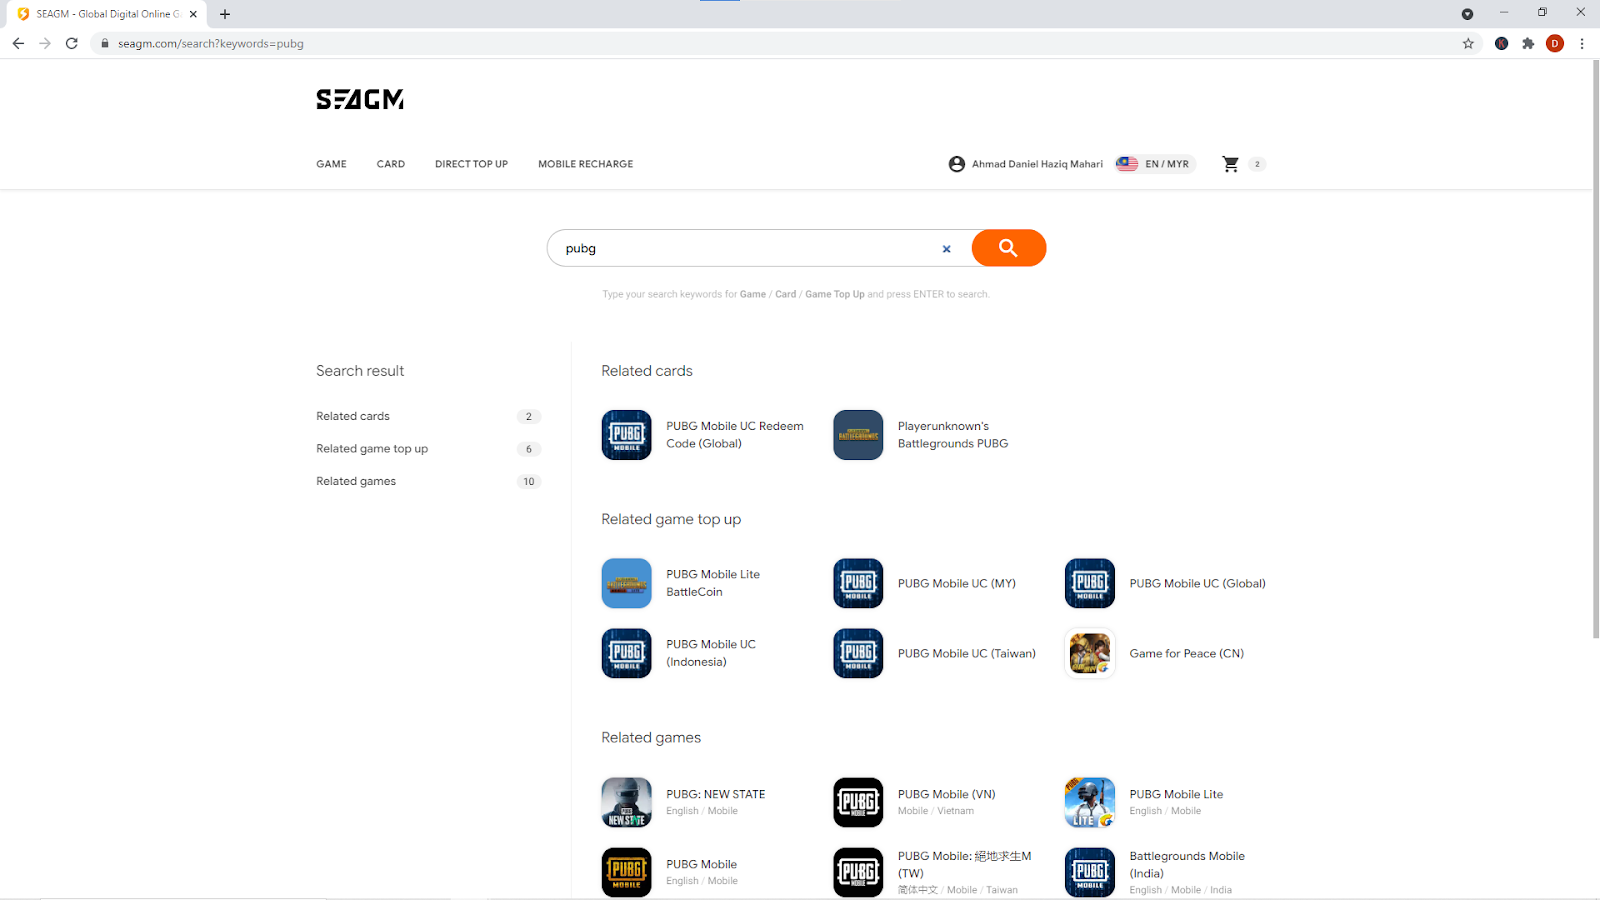Open PUBG Mobile Lite game link
The image size is (1600, 900).
click(x=1176, y=794)
